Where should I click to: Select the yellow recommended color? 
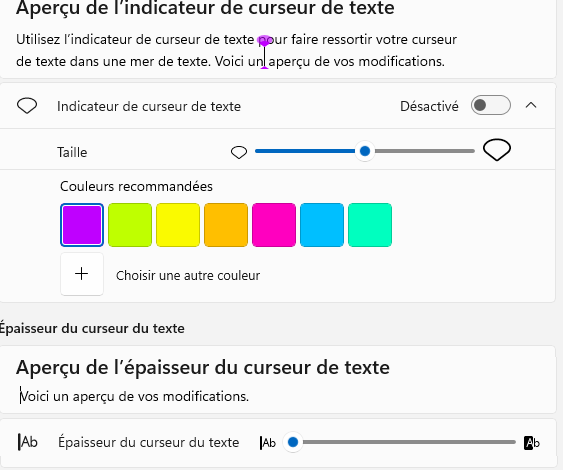pos(178,225)
